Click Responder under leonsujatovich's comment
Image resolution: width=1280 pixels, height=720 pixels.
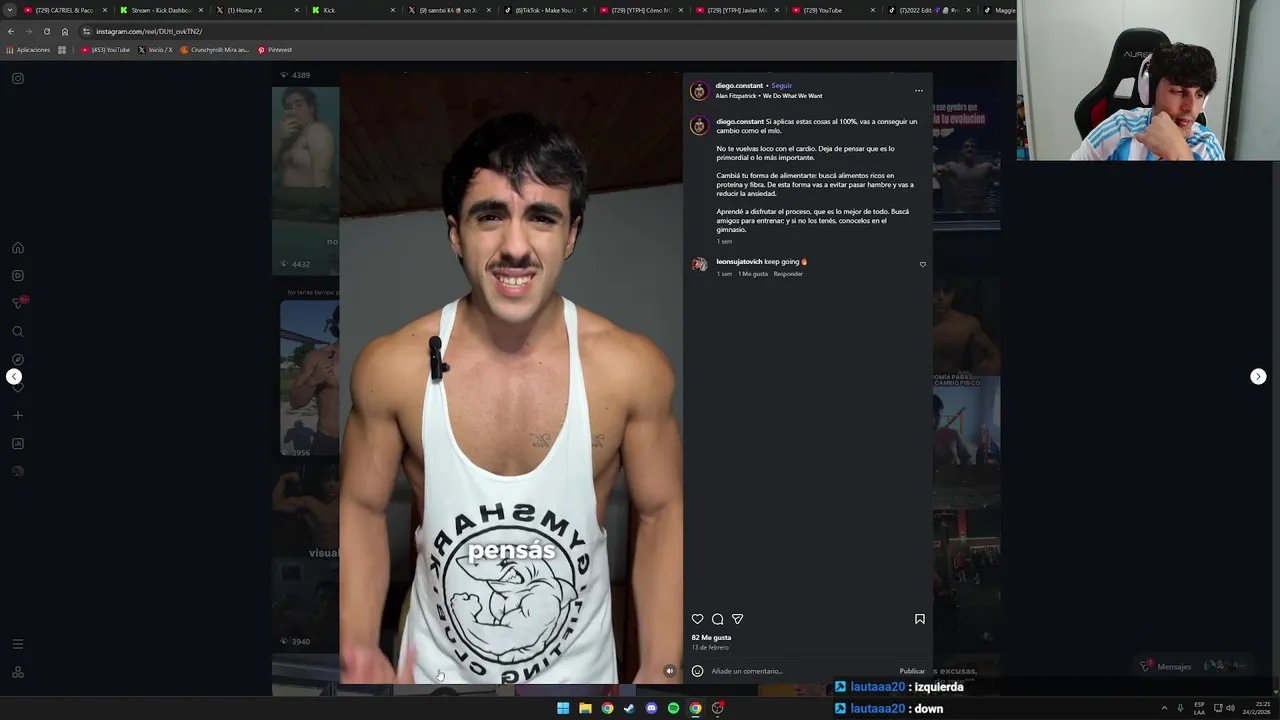788,274
